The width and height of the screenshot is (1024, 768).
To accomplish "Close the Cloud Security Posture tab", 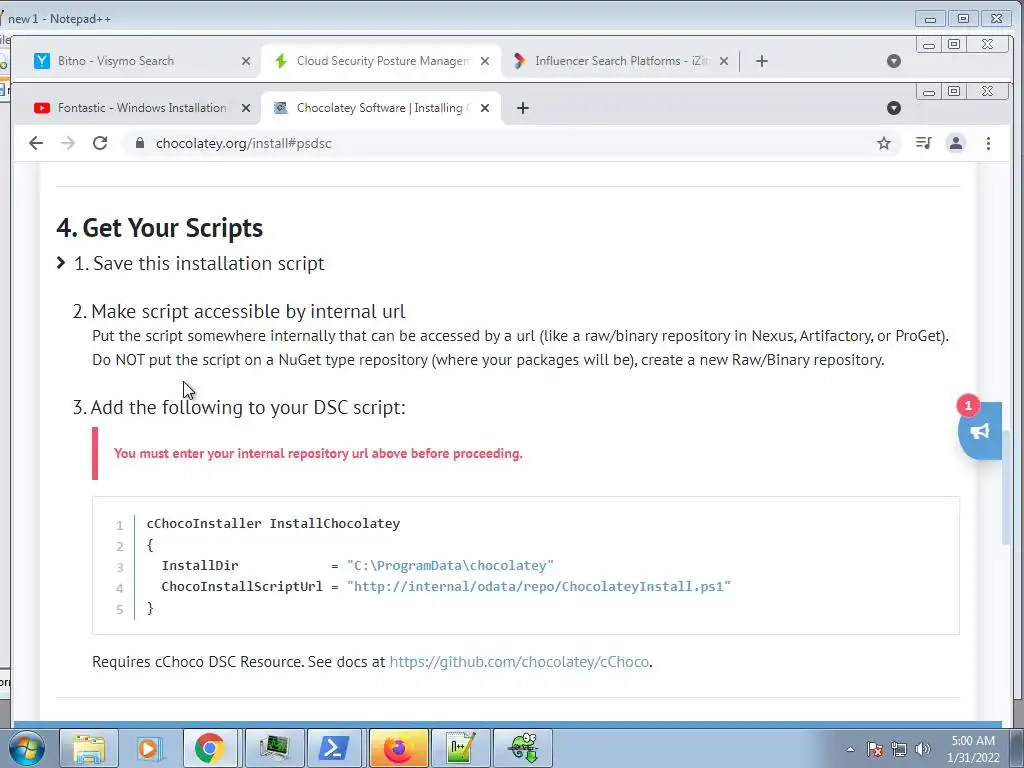I will point(485,61).
